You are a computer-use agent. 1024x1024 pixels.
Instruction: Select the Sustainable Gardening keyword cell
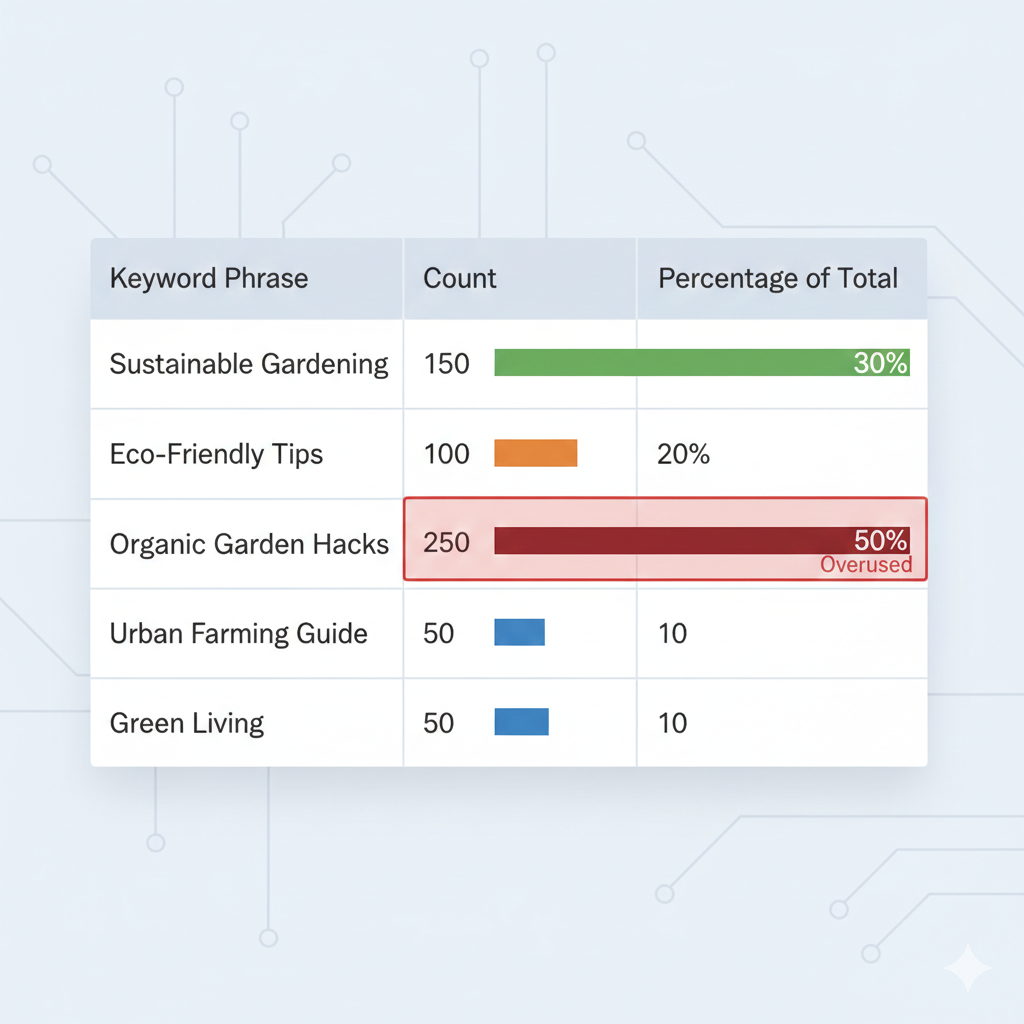point(249,364)
